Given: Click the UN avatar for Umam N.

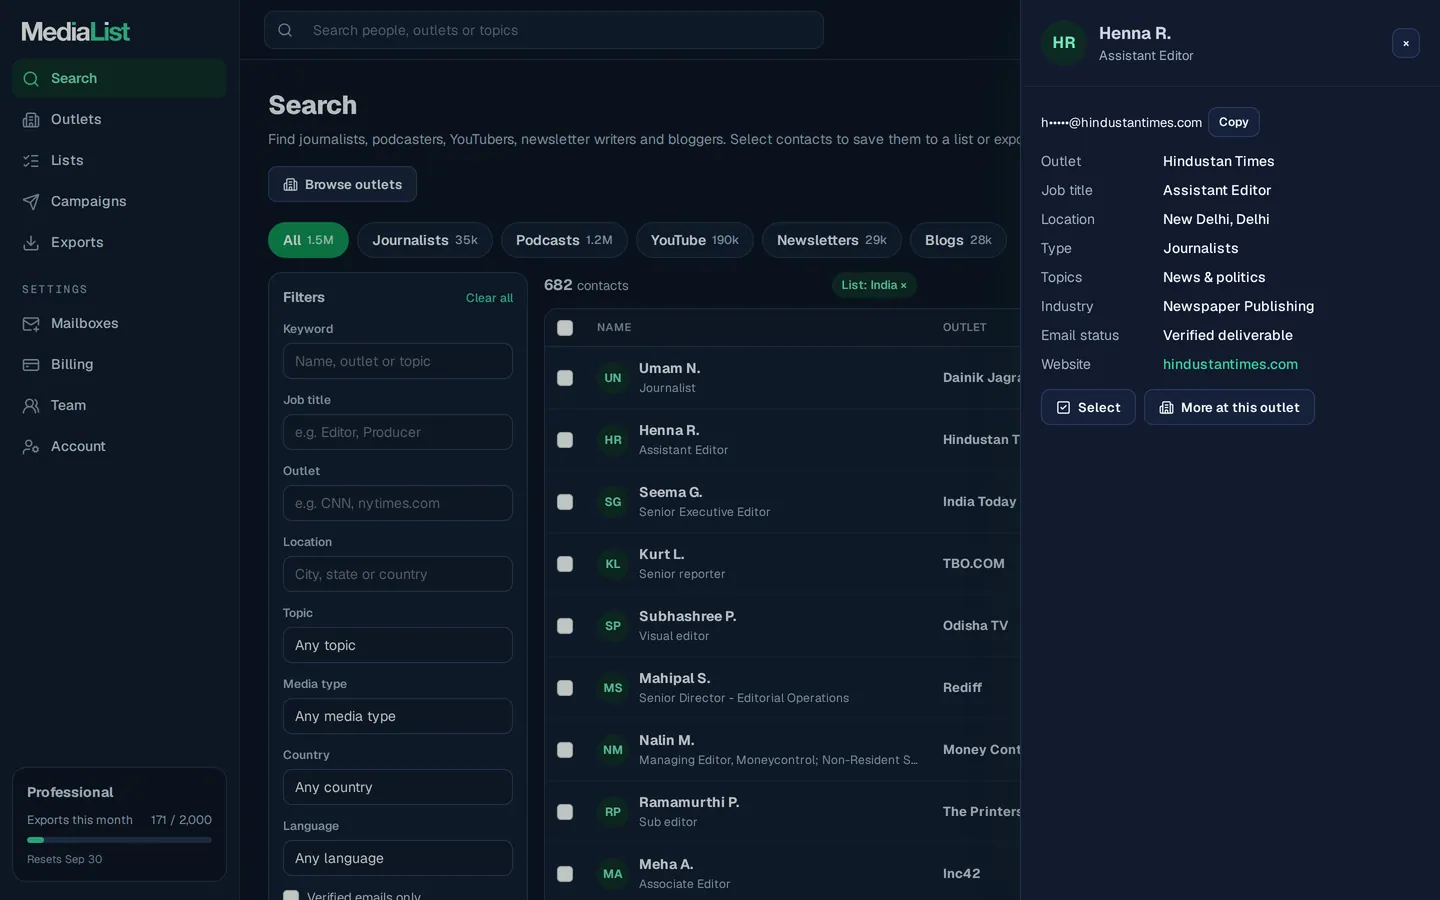Looking at the screenshot, I should coord(613,378).
